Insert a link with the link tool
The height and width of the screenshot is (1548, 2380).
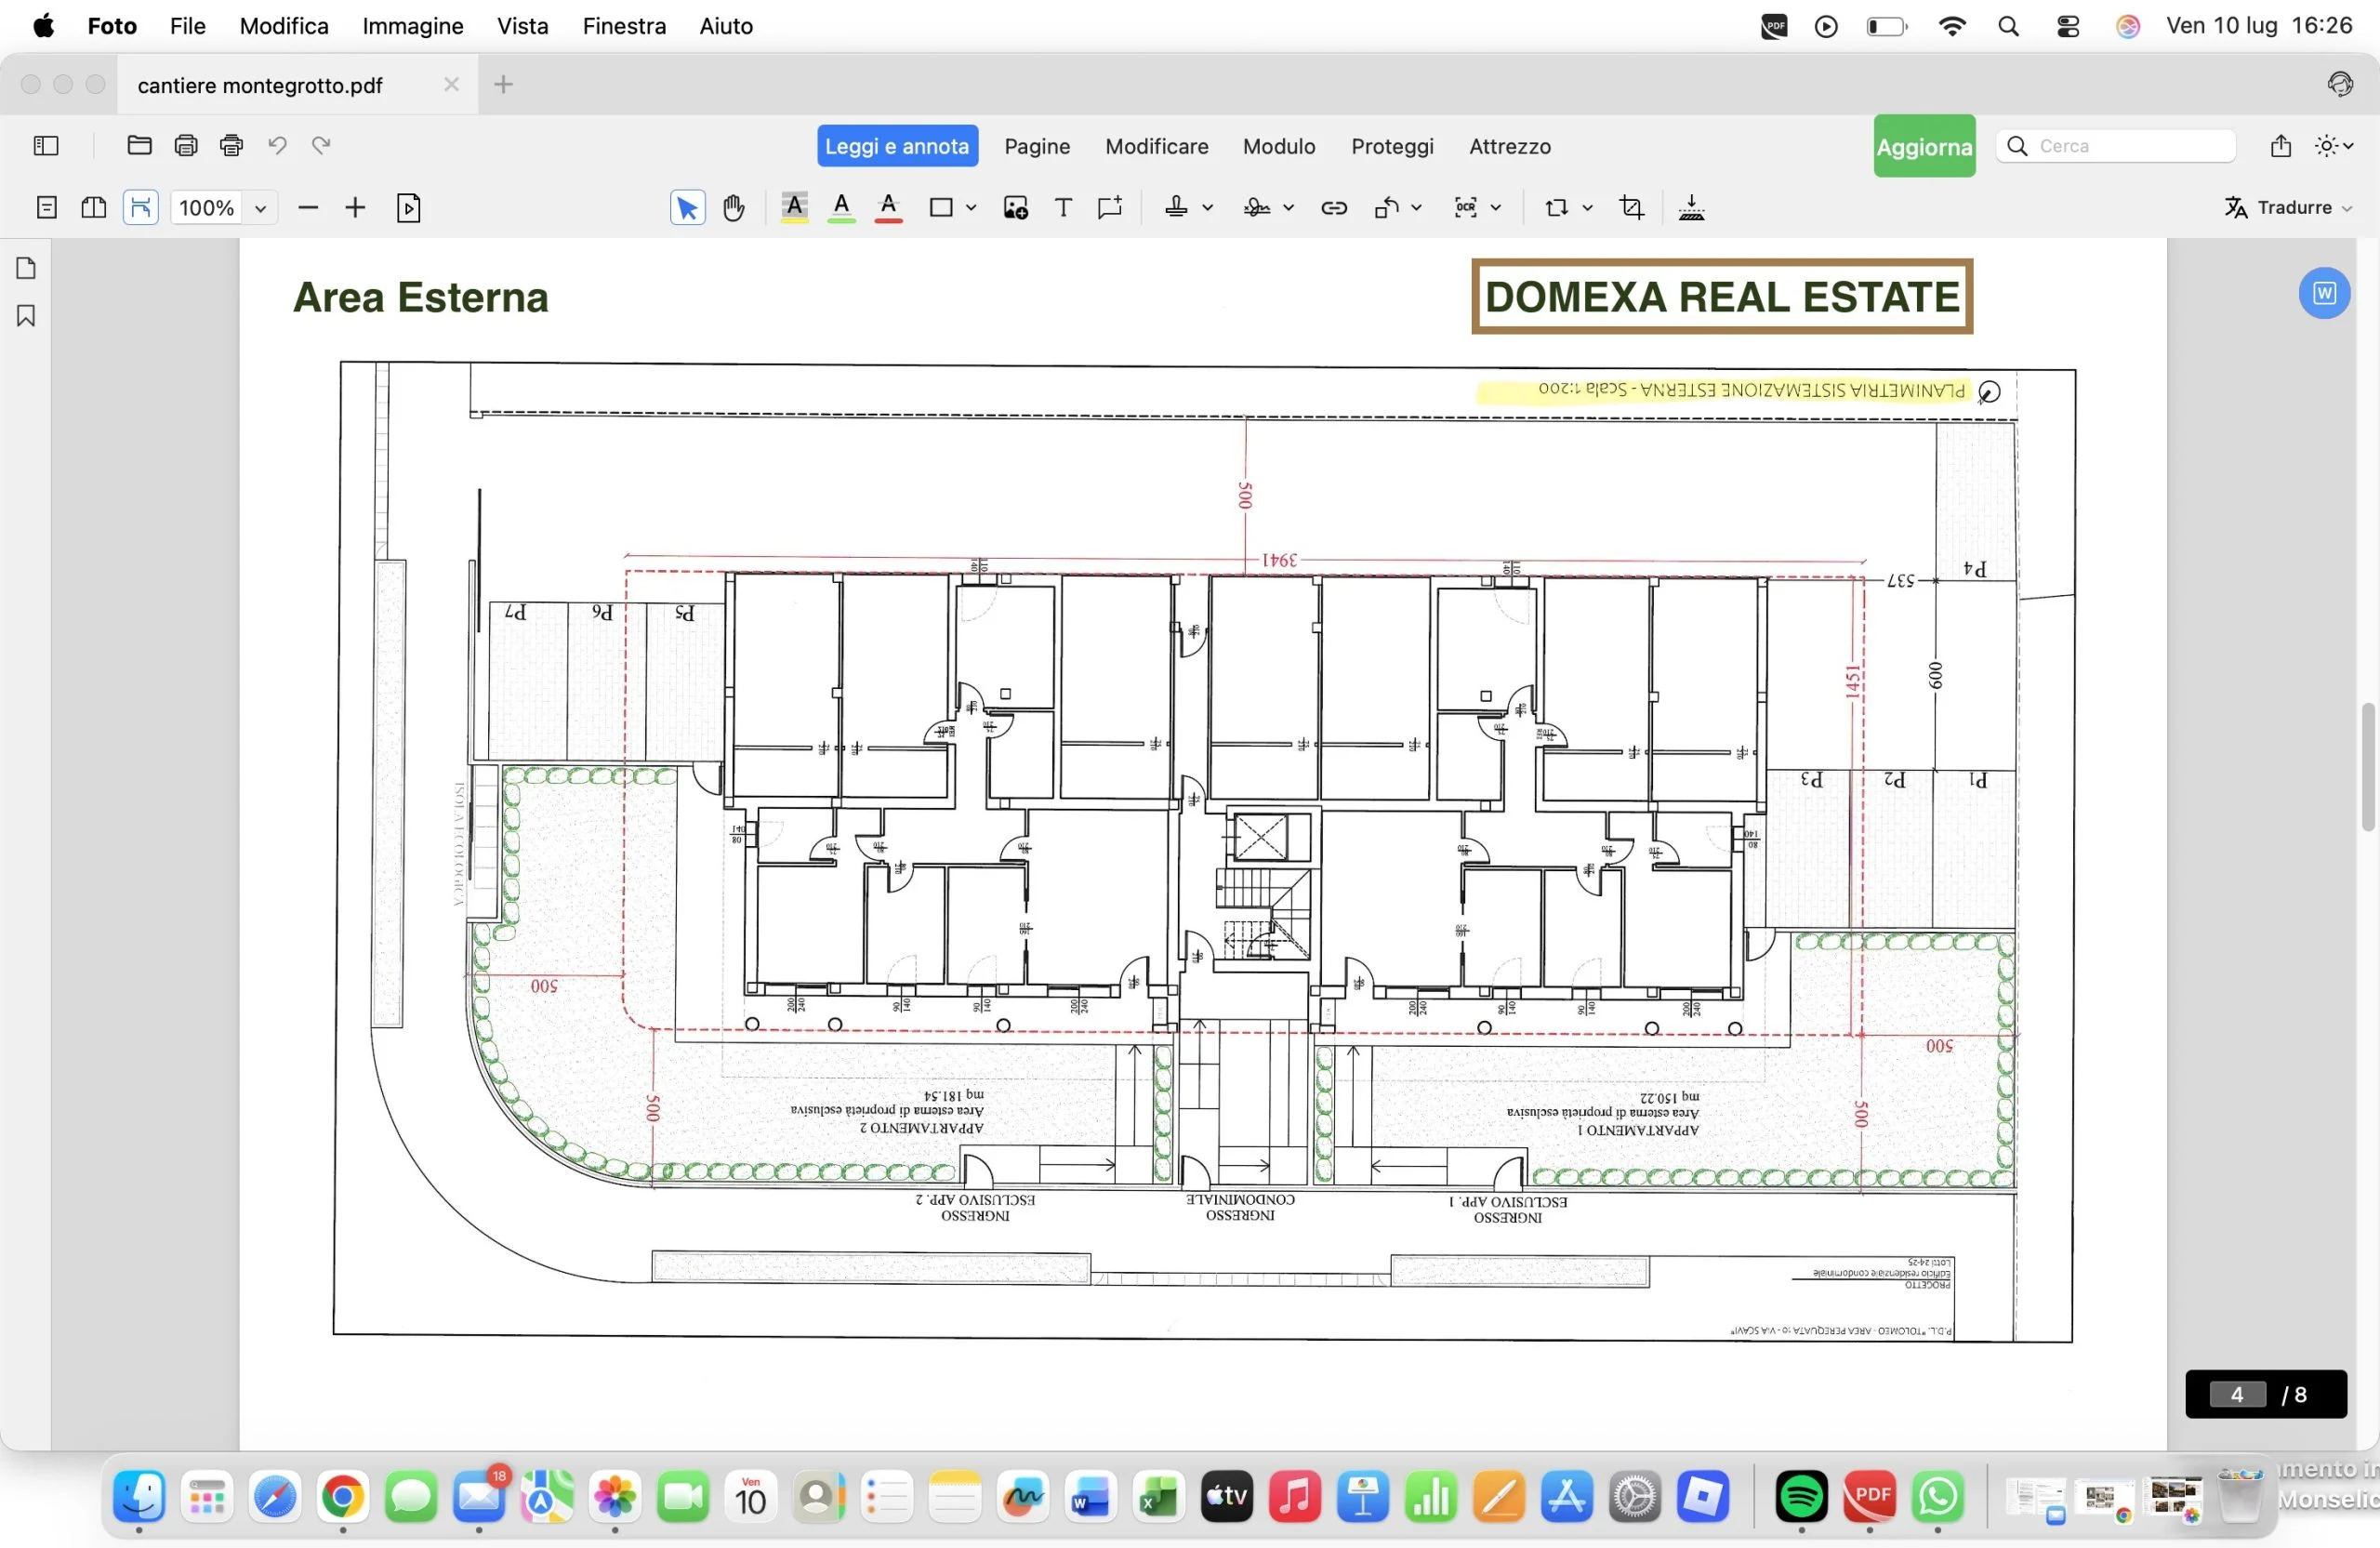[x=1334, y=208]
